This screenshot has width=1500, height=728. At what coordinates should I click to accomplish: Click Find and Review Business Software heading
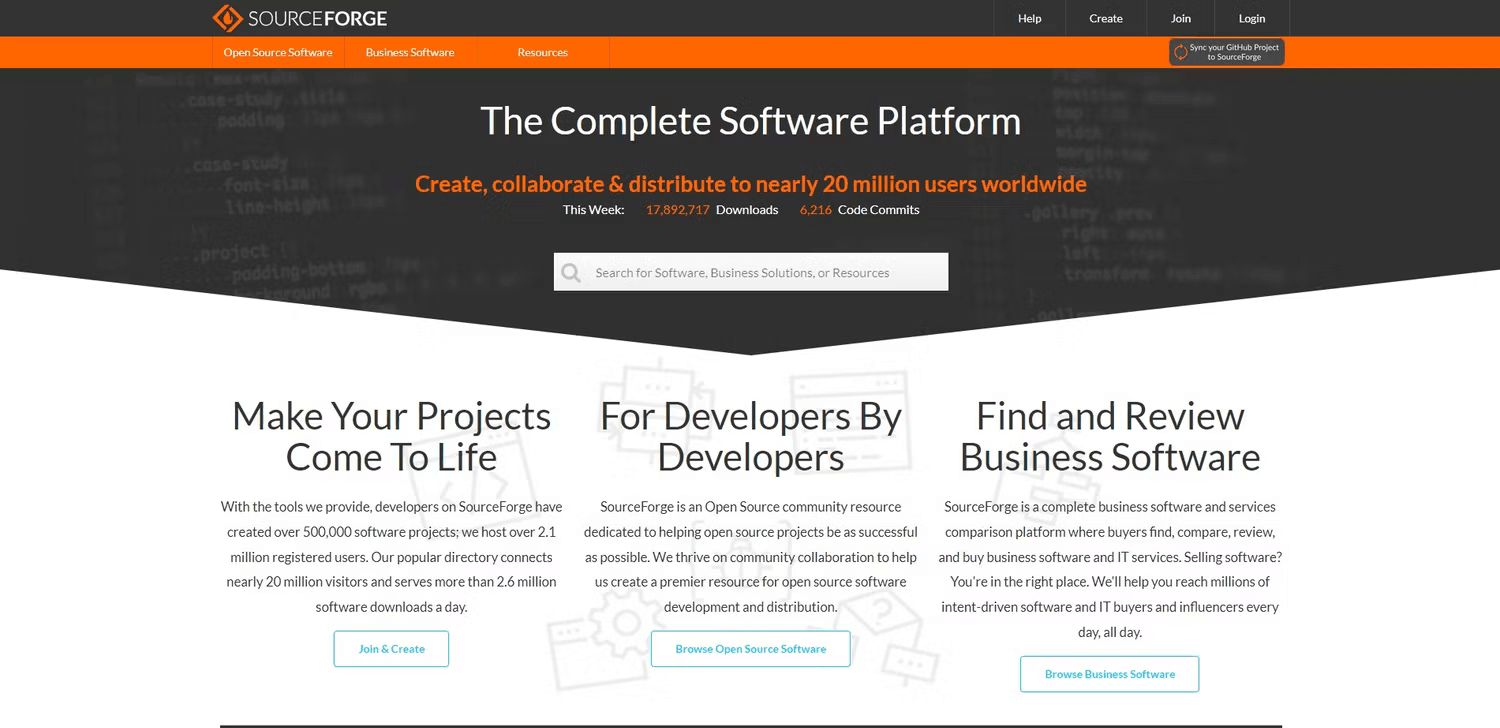(1110, 436)
